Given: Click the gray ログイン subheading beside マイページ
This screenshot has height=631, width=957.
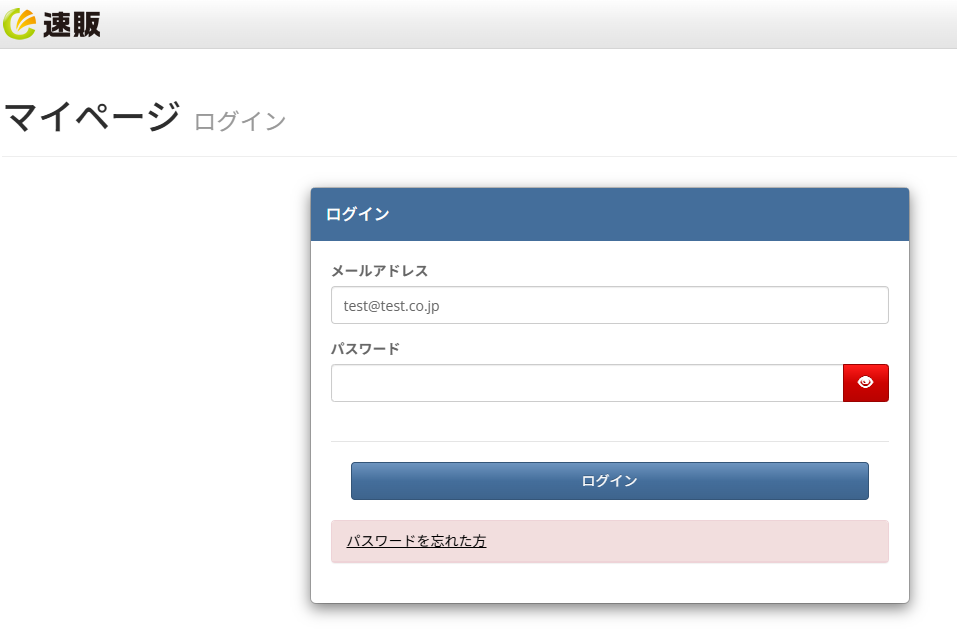Looking at the screenshot, I should [x=240, y=122].
